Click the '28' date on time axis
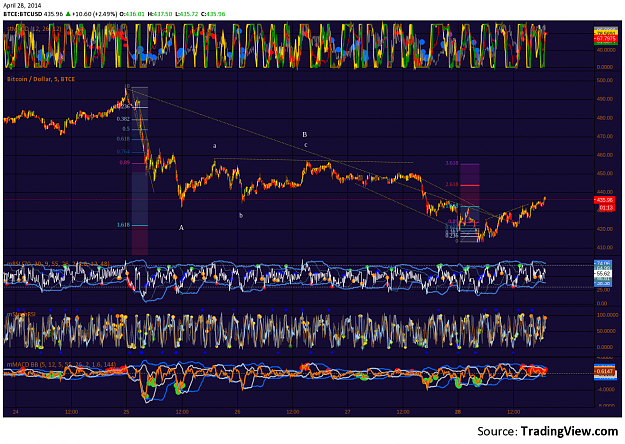625x444 pixels. tap(458, 412)
